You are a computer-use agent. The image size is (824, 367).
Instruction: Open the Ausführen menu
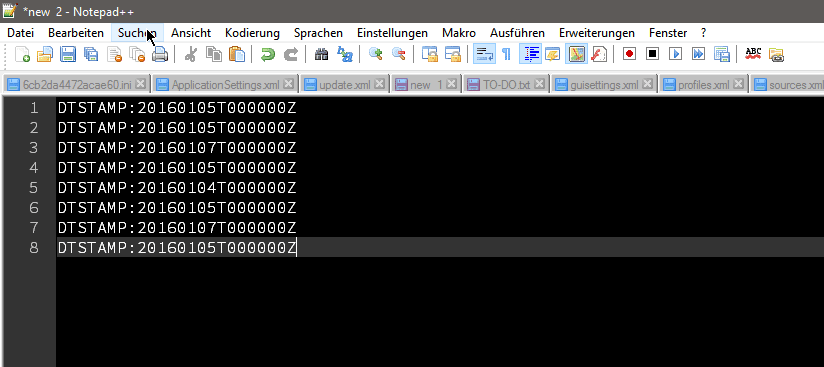pyautogui.click(x=518, y=33)
